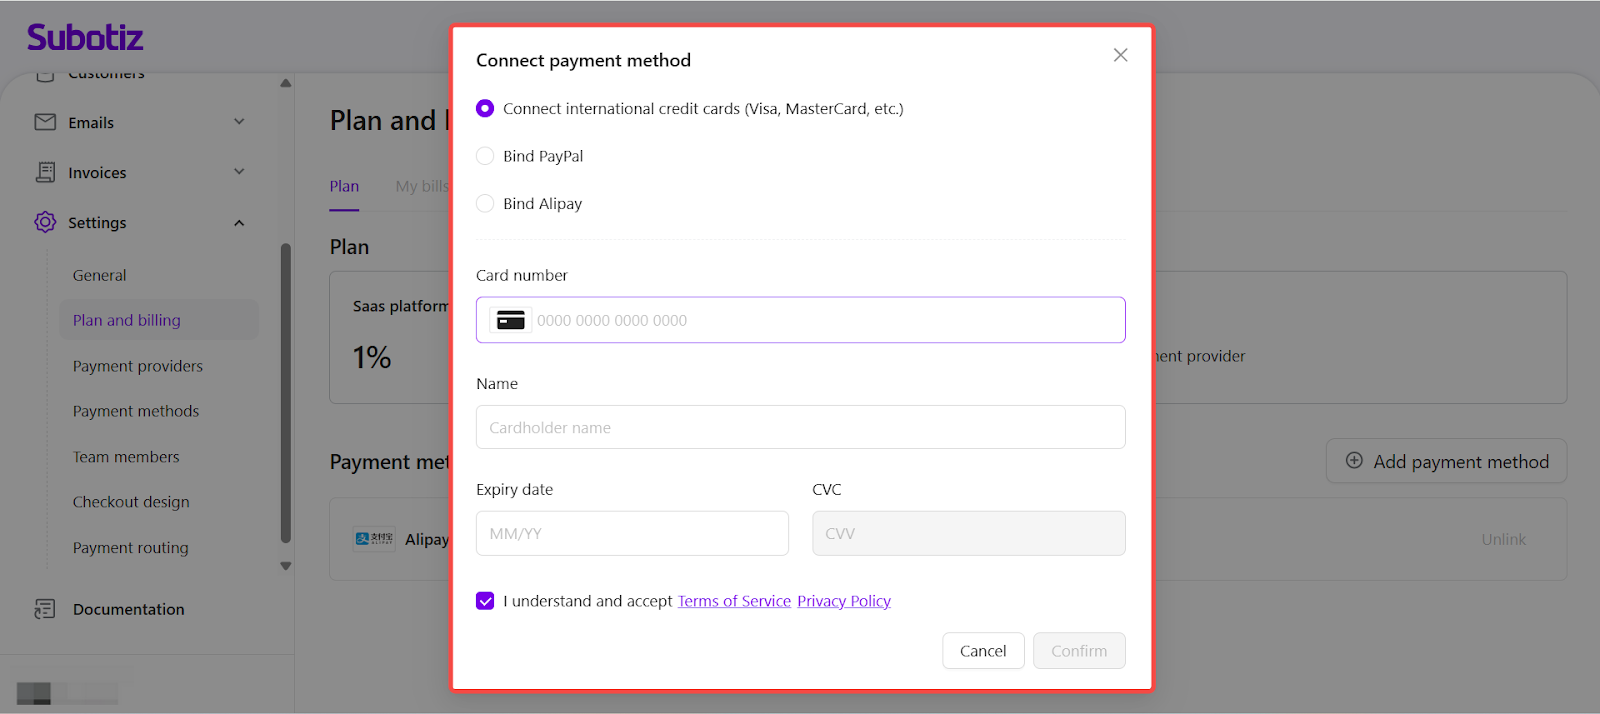Choose the Bind Alipay radio button
1600x714 pixels.
485,204
